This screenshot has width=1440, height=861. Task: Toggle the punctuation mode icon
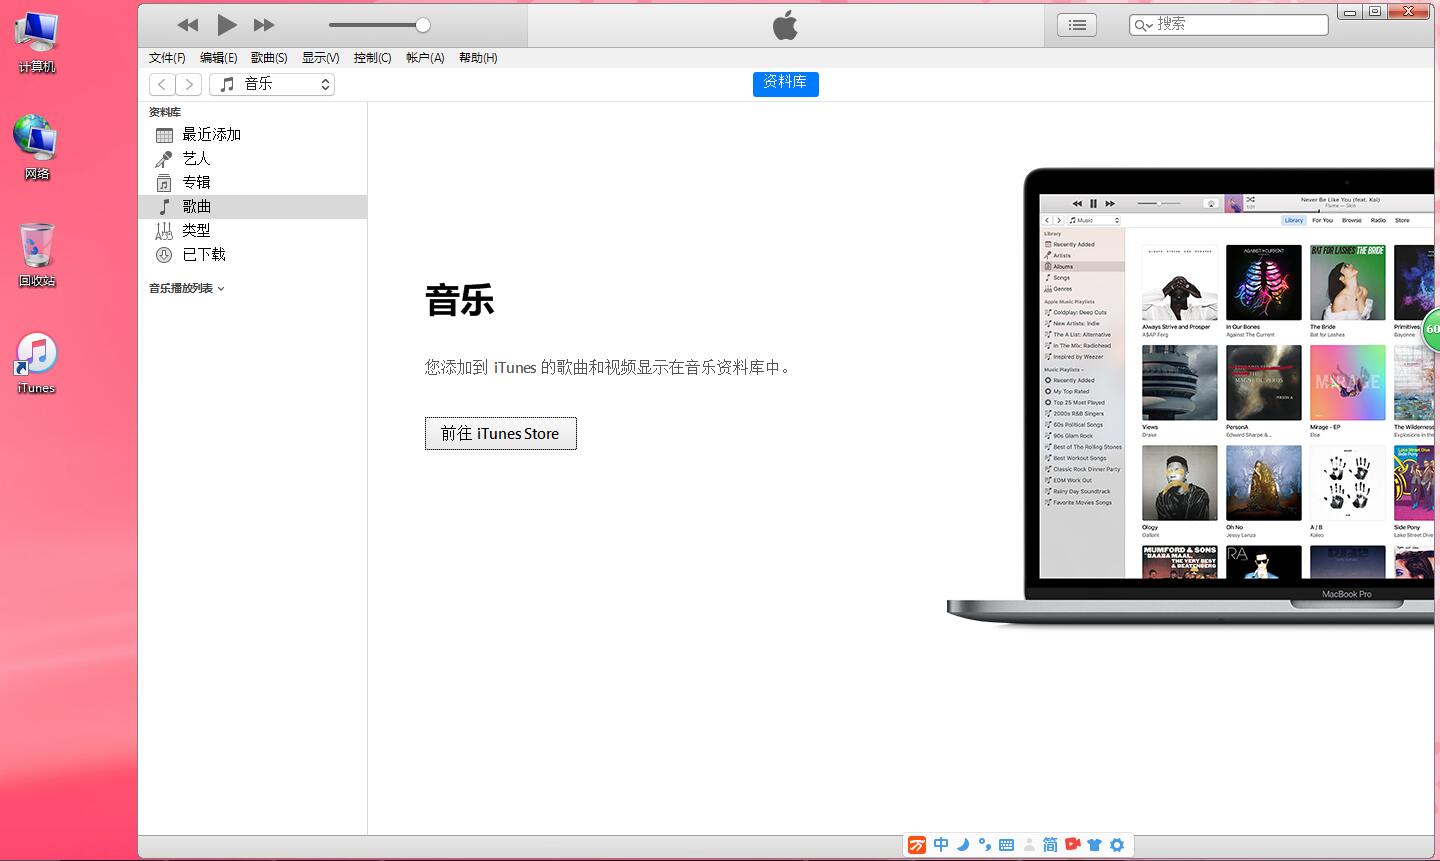(x=985, y=845)
